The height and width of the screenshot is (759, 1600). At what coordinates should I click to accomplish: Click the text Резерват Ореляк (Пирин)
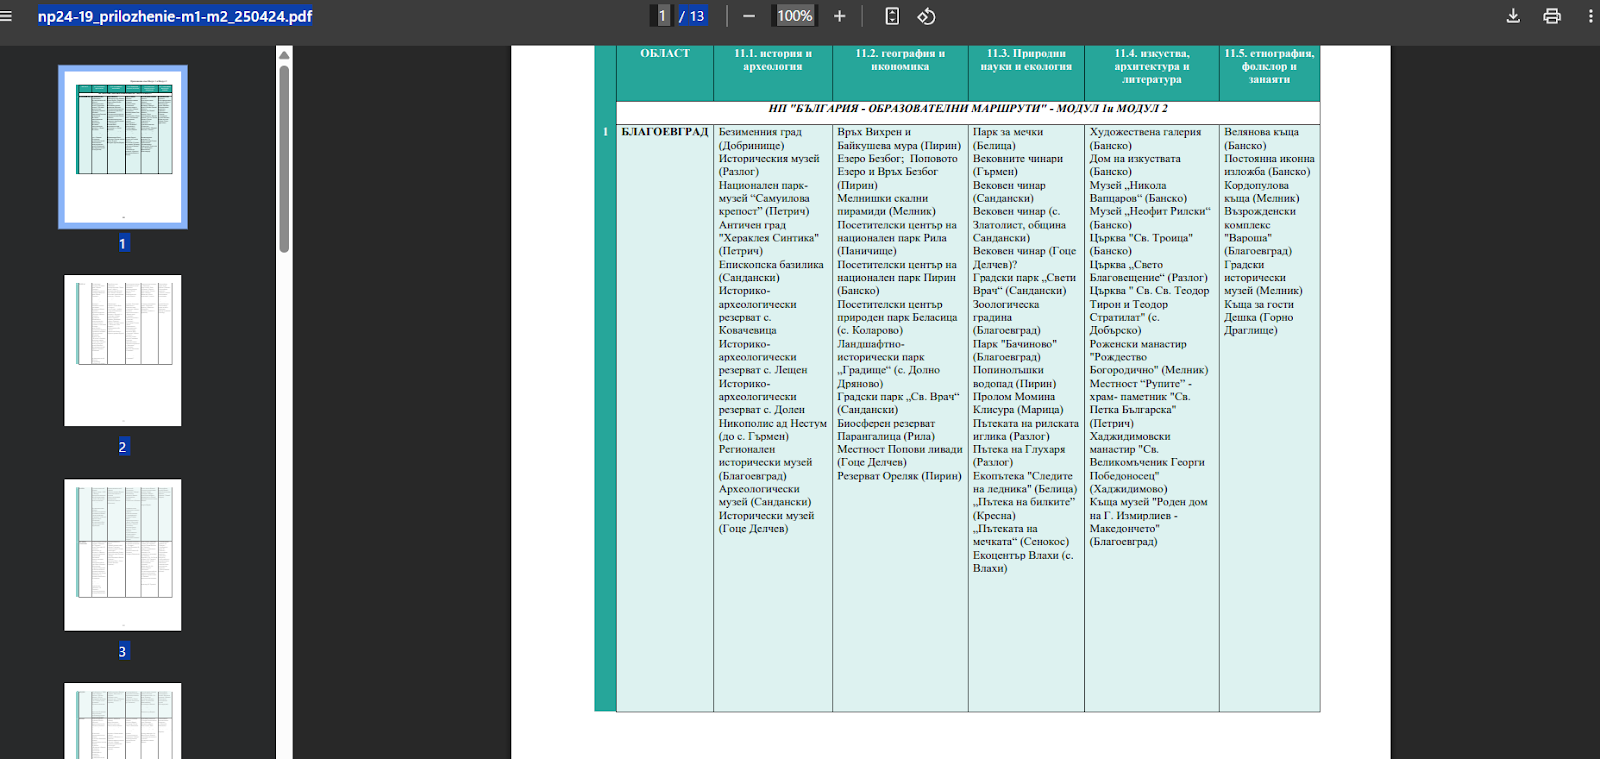pyautogui.click(x=899, y=476)
